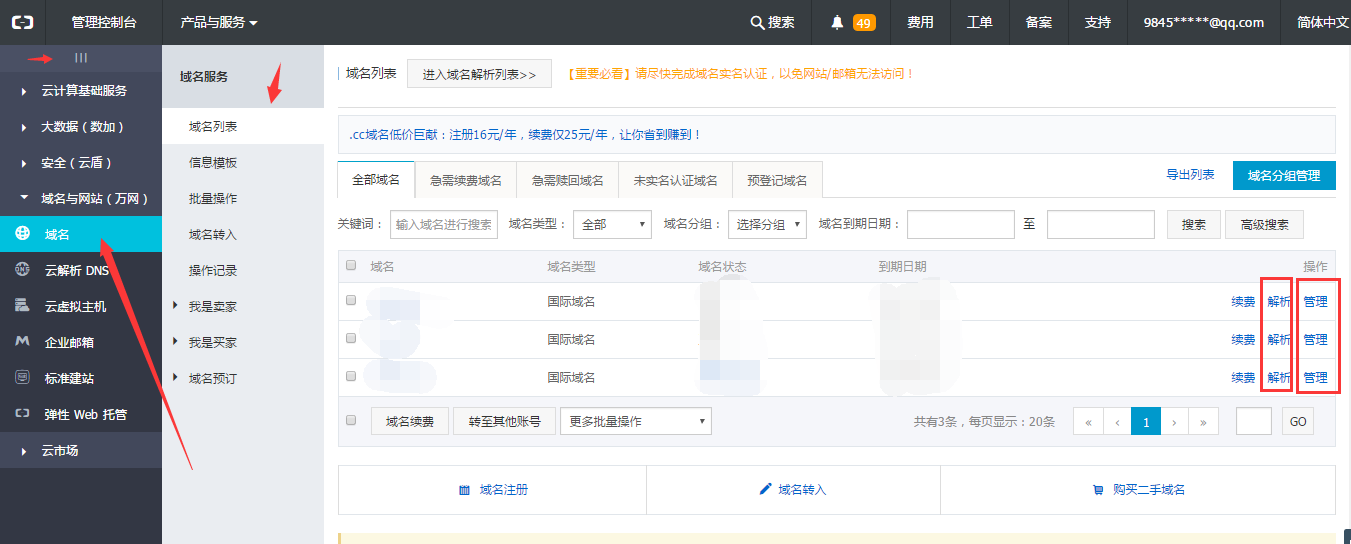Image resolution: width=1351 pixels, height=544 pixels.
Task: Expand 云市场 section
Action: [81, 450]
